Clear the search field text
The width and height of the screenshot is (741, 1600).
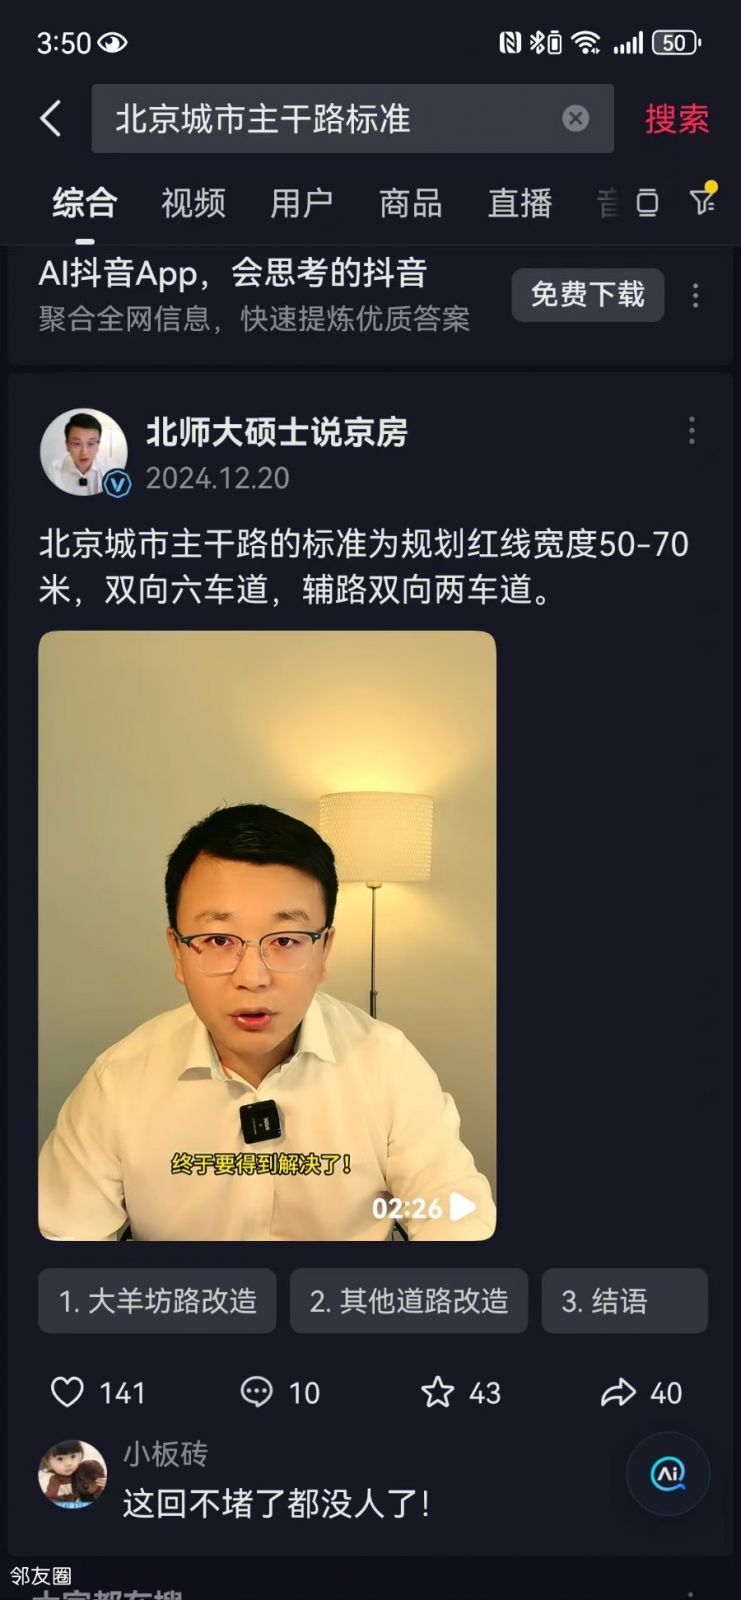coord(576,119)
